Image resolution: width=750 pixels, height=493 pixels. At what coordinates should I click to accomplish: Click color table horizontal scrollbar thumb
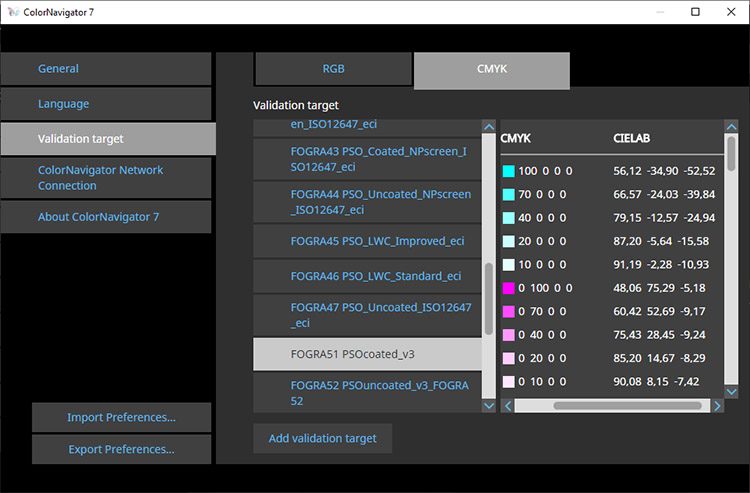click(x=628, y=406)
